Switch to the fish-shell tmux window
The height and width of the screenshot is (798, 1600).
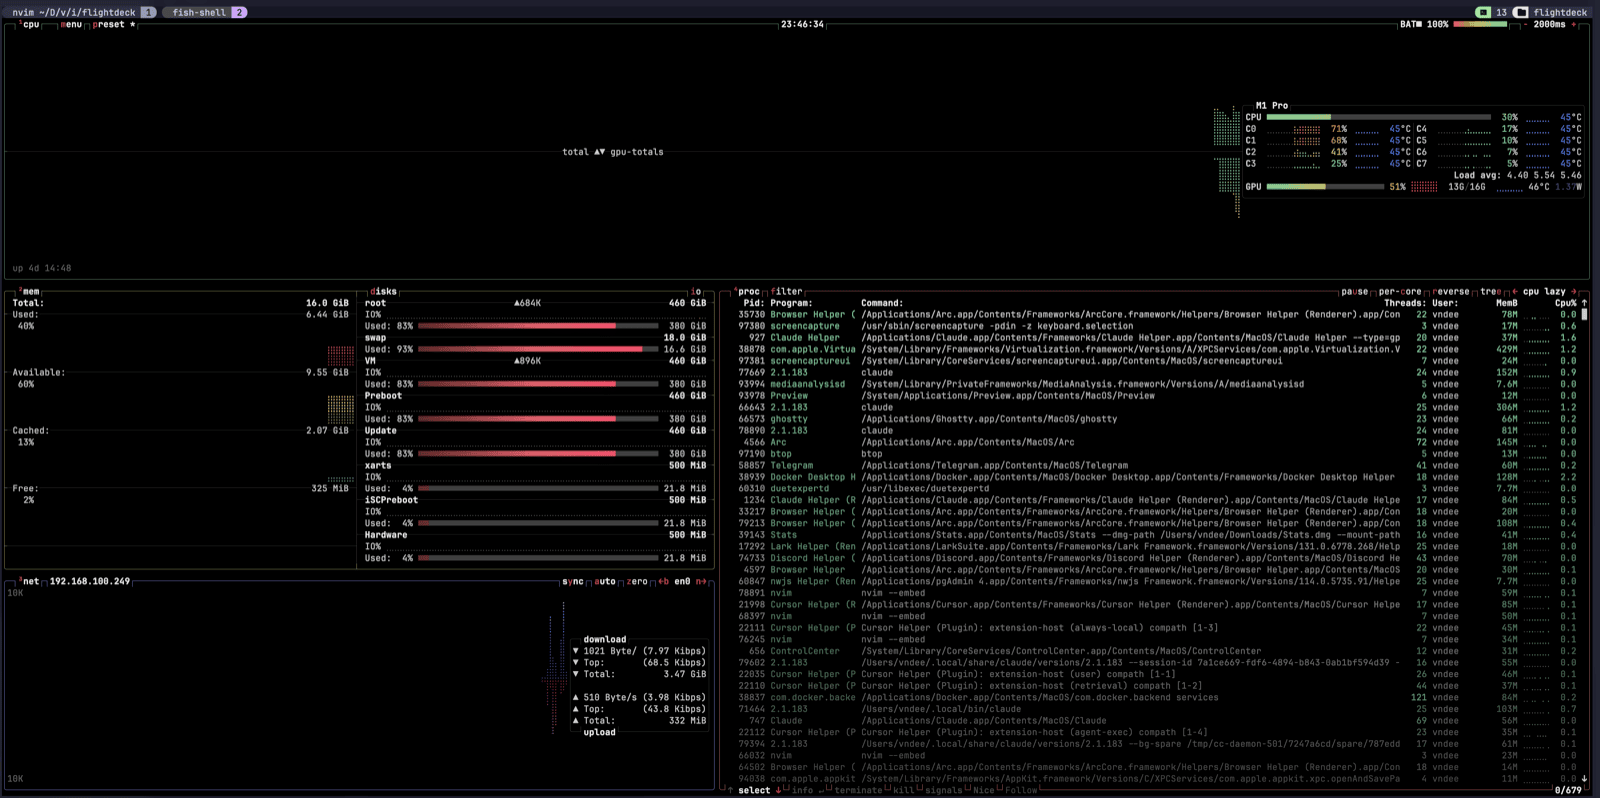[x=207, y=12]
